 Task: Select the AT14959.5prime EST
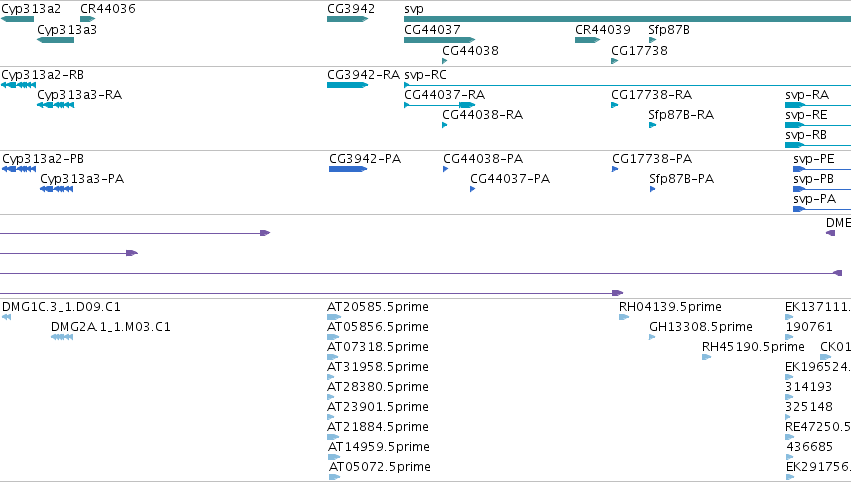click(x=334, y=457)
